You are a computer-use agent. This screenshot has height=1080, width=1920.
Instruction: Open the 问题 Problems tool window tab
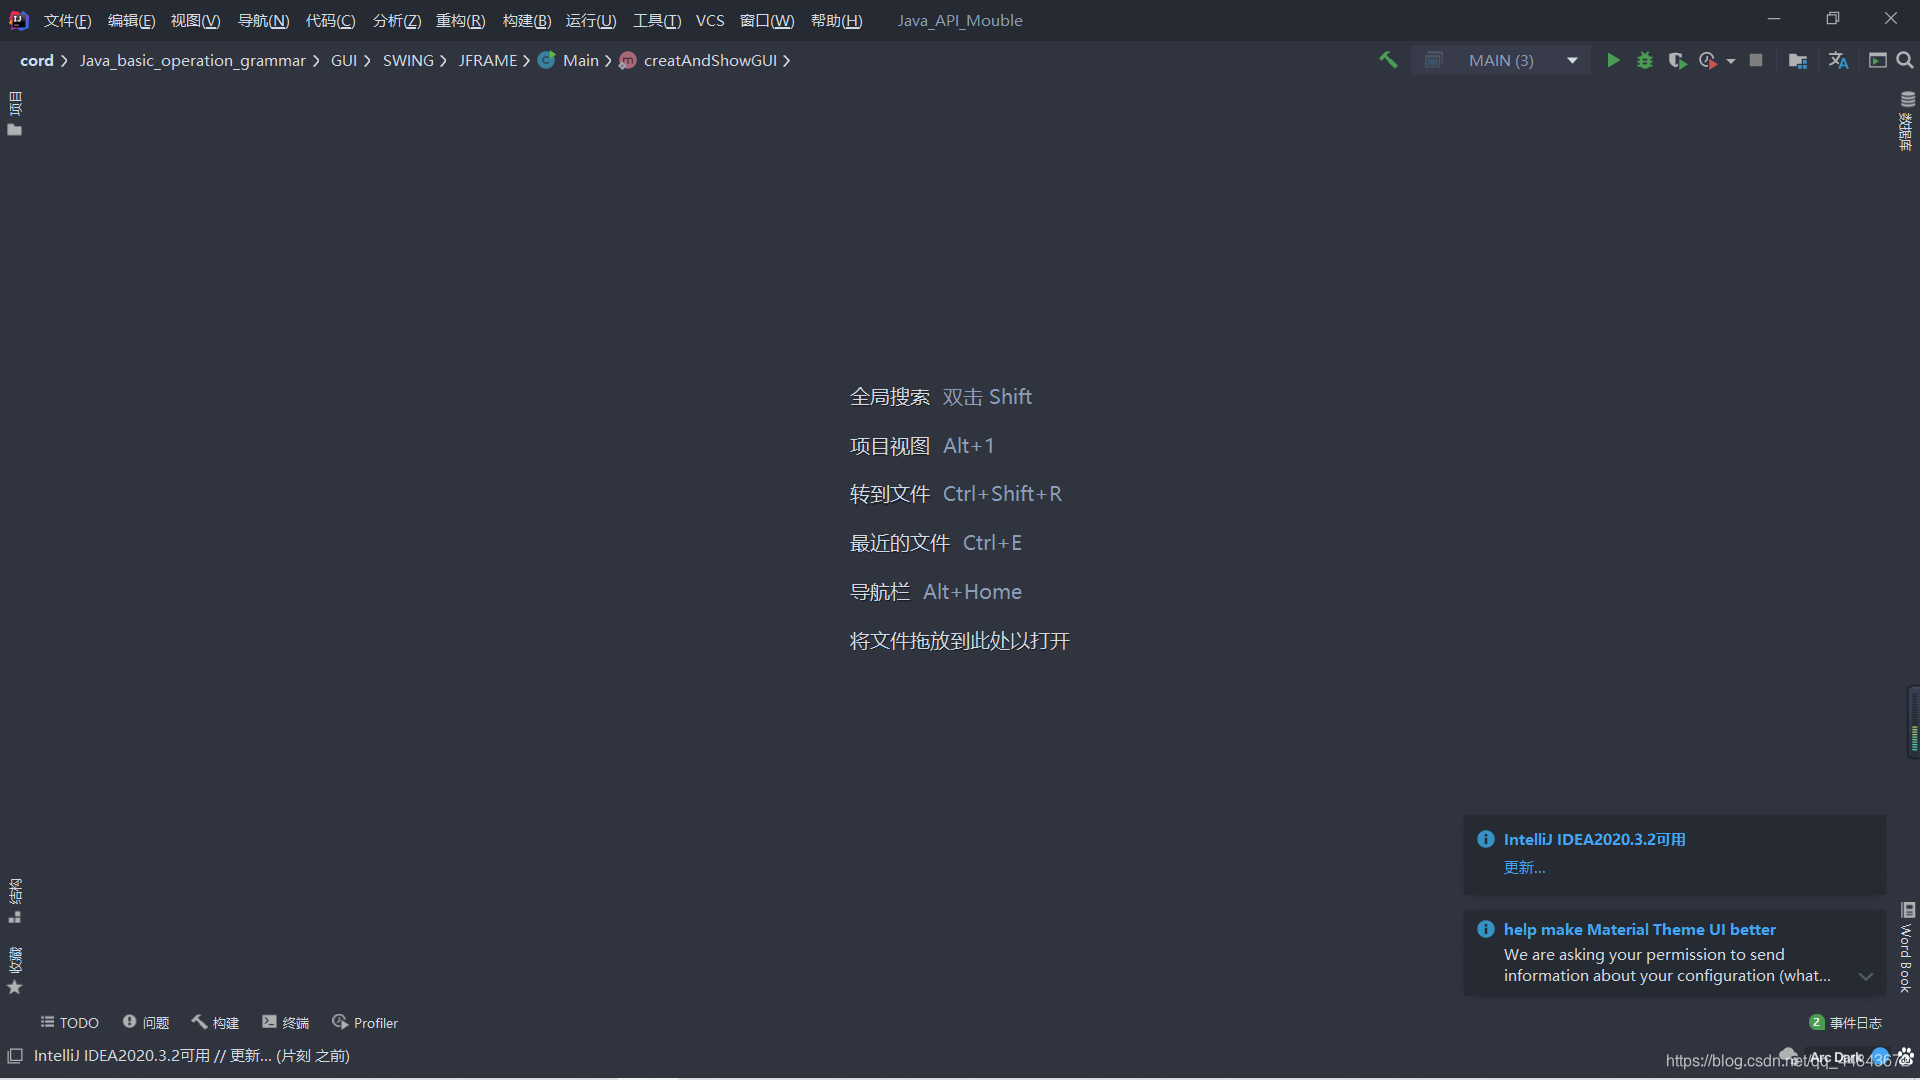[x=146, y=1023]
